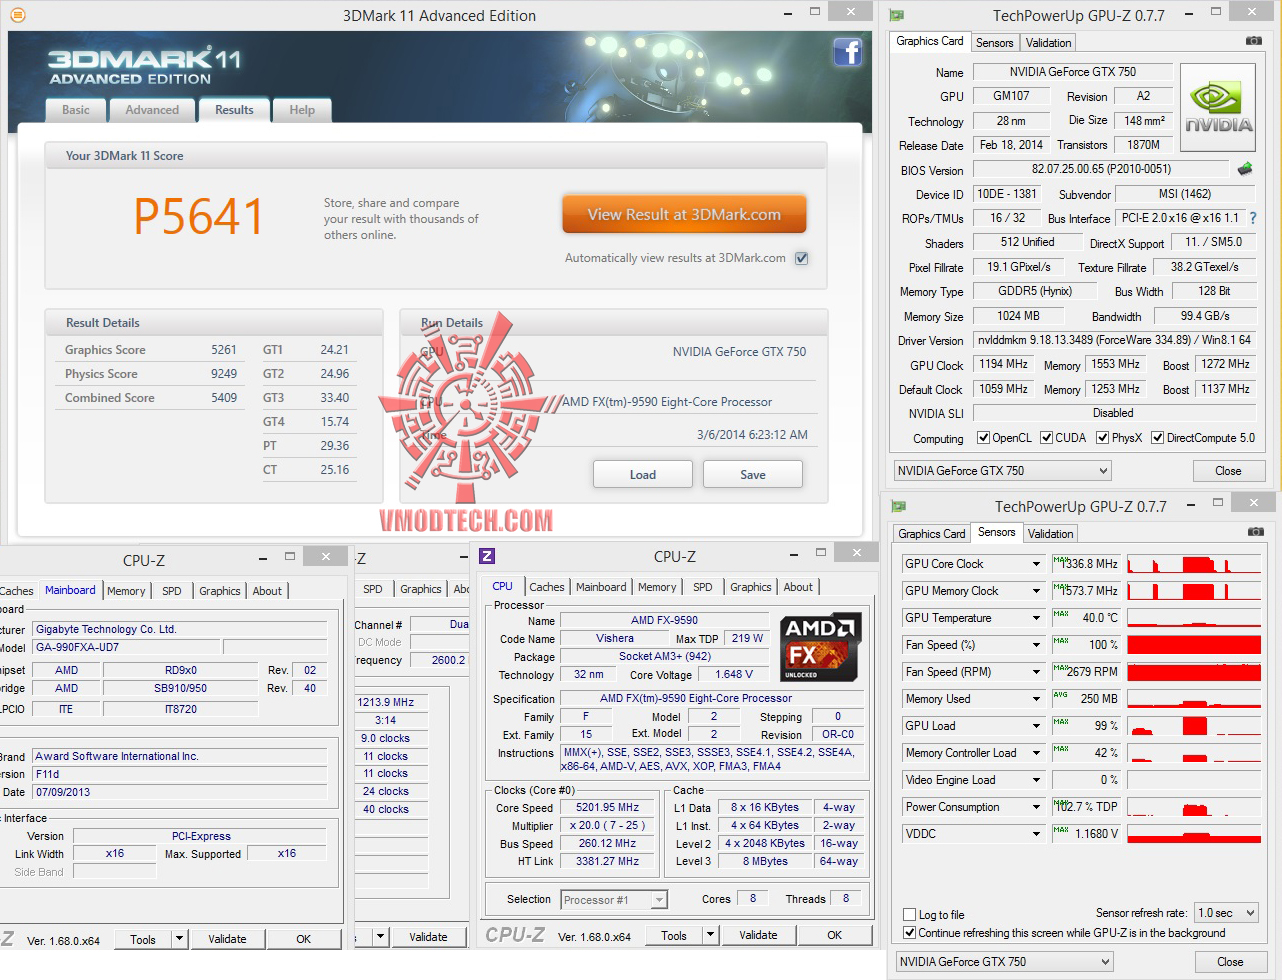This screenshot has height=980, width=1282.
Task: Click the Name field 'NVIDIA GeForce GTX 750'
Action: pyautogui.click(x=1073, y=72)
